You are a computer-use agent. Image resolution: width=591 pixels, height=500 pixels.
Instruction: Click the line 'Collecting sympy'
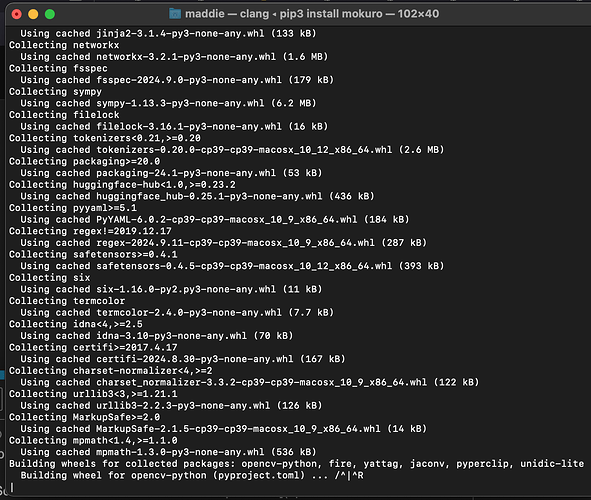click(55, 92)
